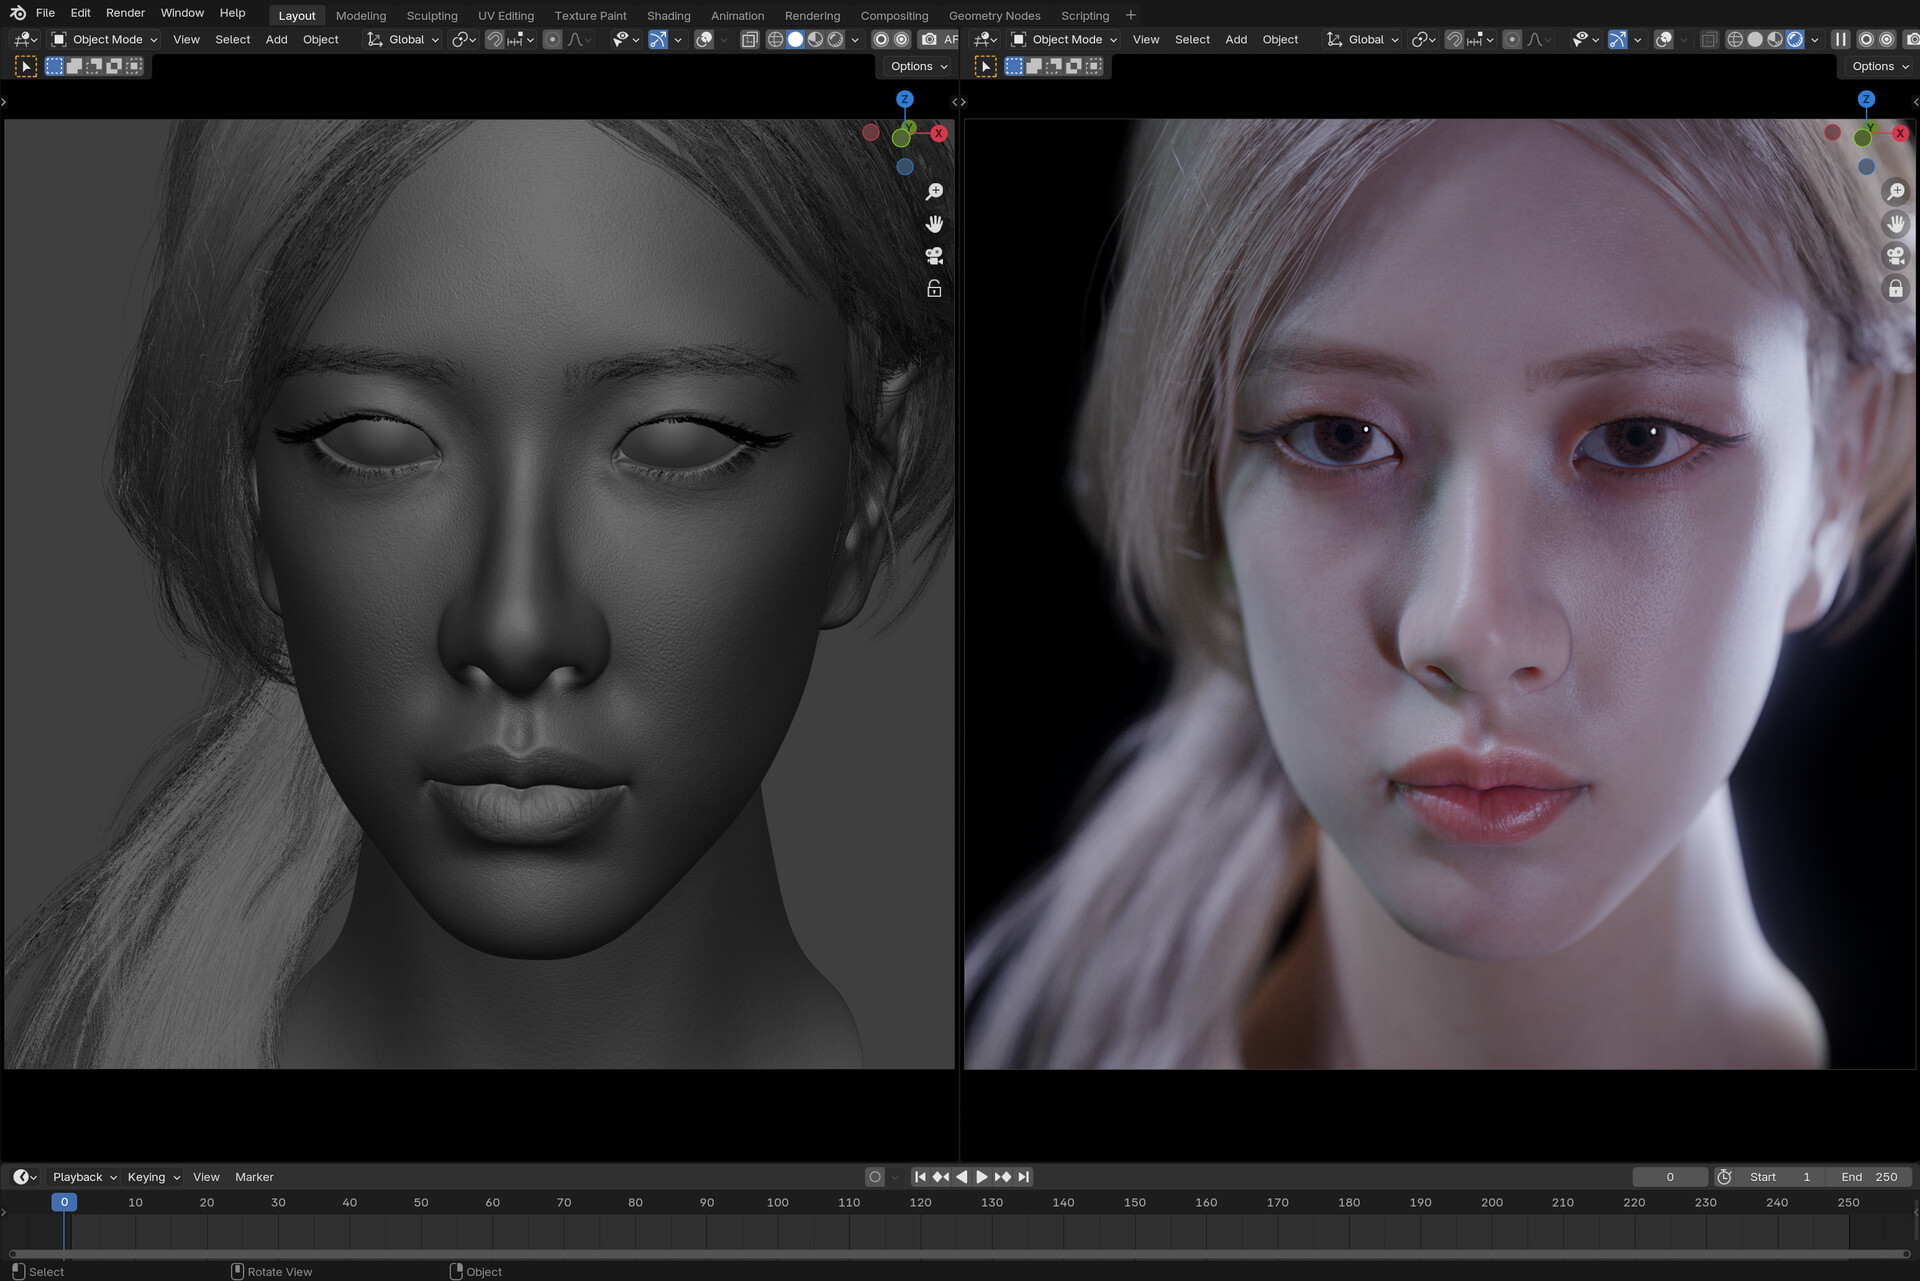Select the pan hand icon in left viewport
Image resolution: width=1920 pixels, height=1281 pixels.
click(934, 223)
